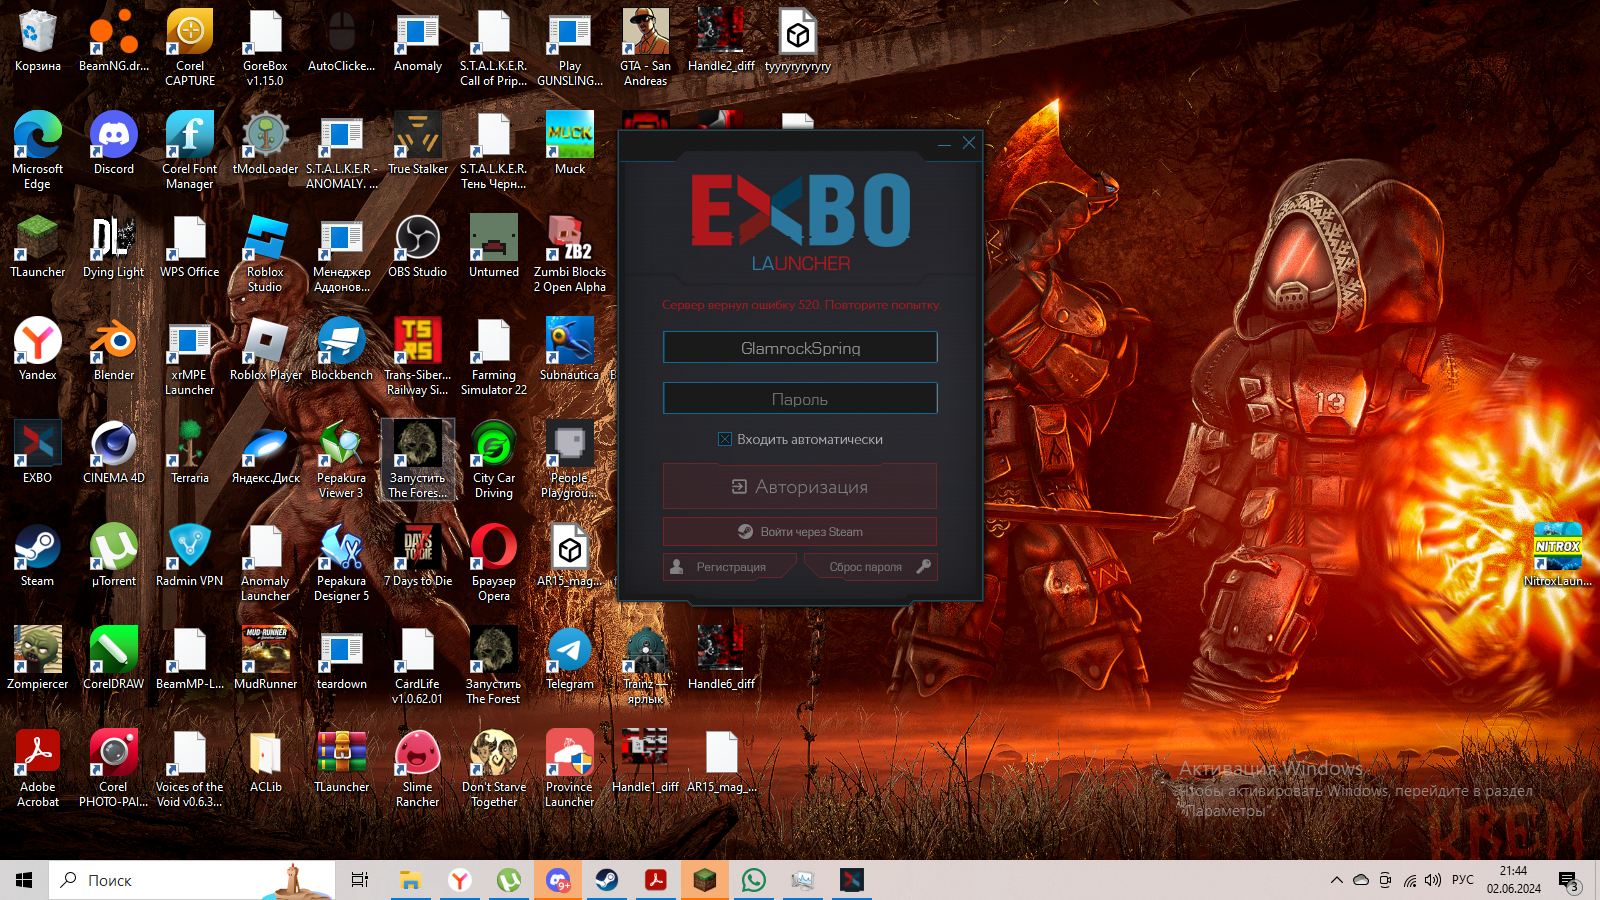Close the EXBO launcher window
The width and height of the screenshot is (1600, 900).
point(969,143)
